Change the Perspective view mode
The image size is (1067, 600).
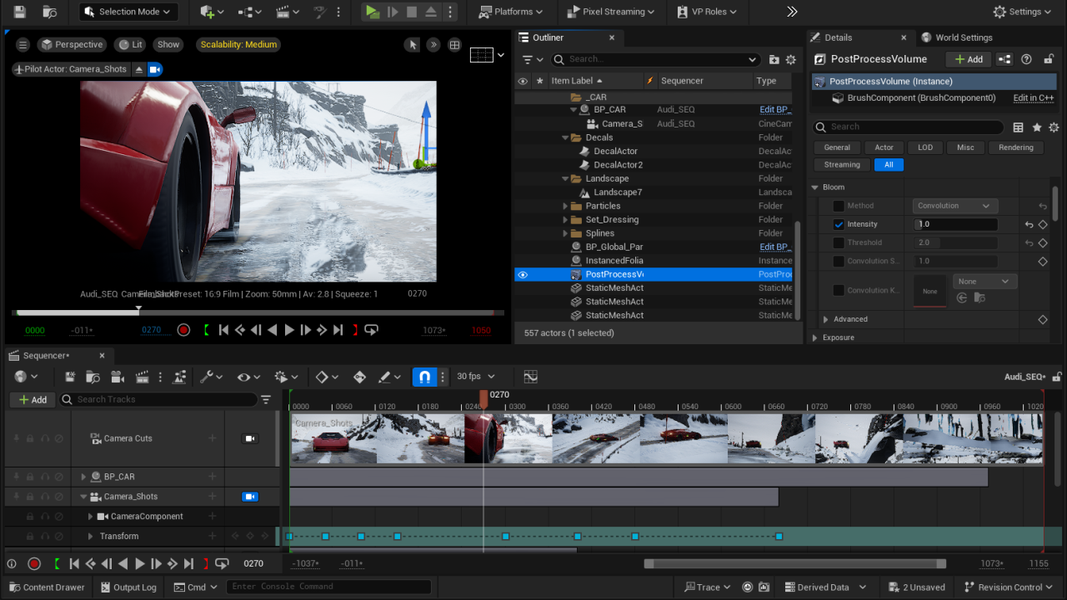coord(71,44)
